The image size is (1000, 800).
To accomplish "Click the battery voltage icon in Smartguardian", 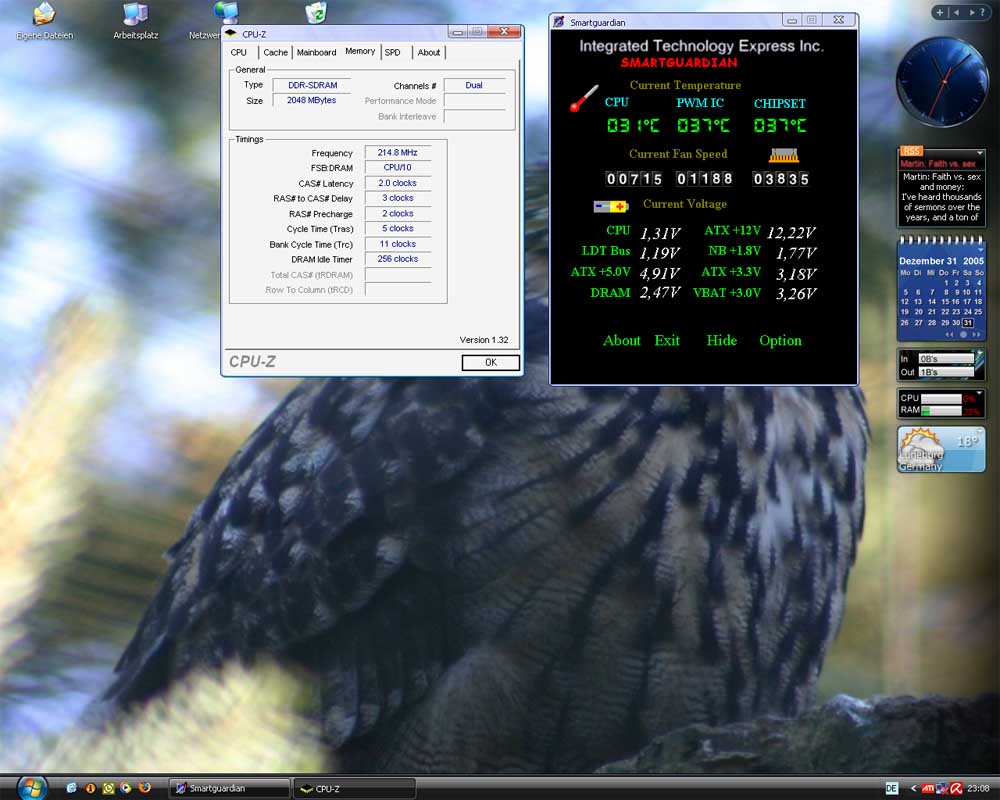I will click(x=611, y=206).
